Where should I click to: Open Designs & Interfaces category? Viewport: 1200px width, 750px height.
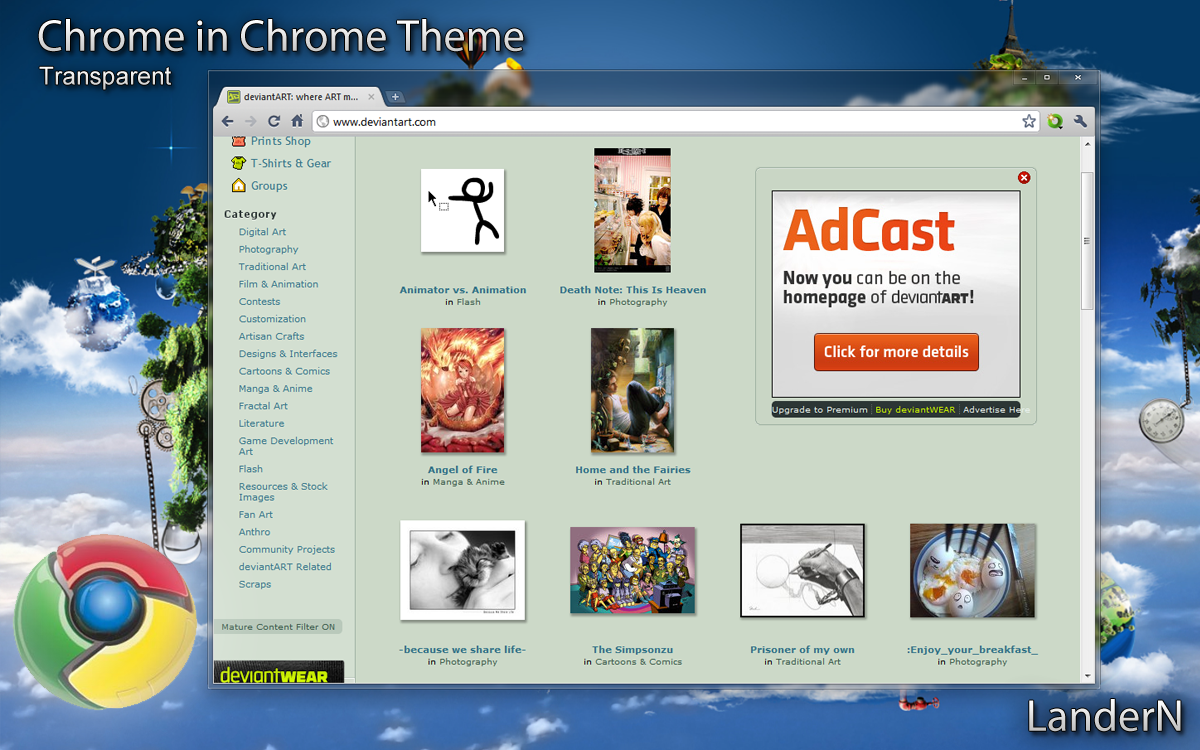point(288,354)
